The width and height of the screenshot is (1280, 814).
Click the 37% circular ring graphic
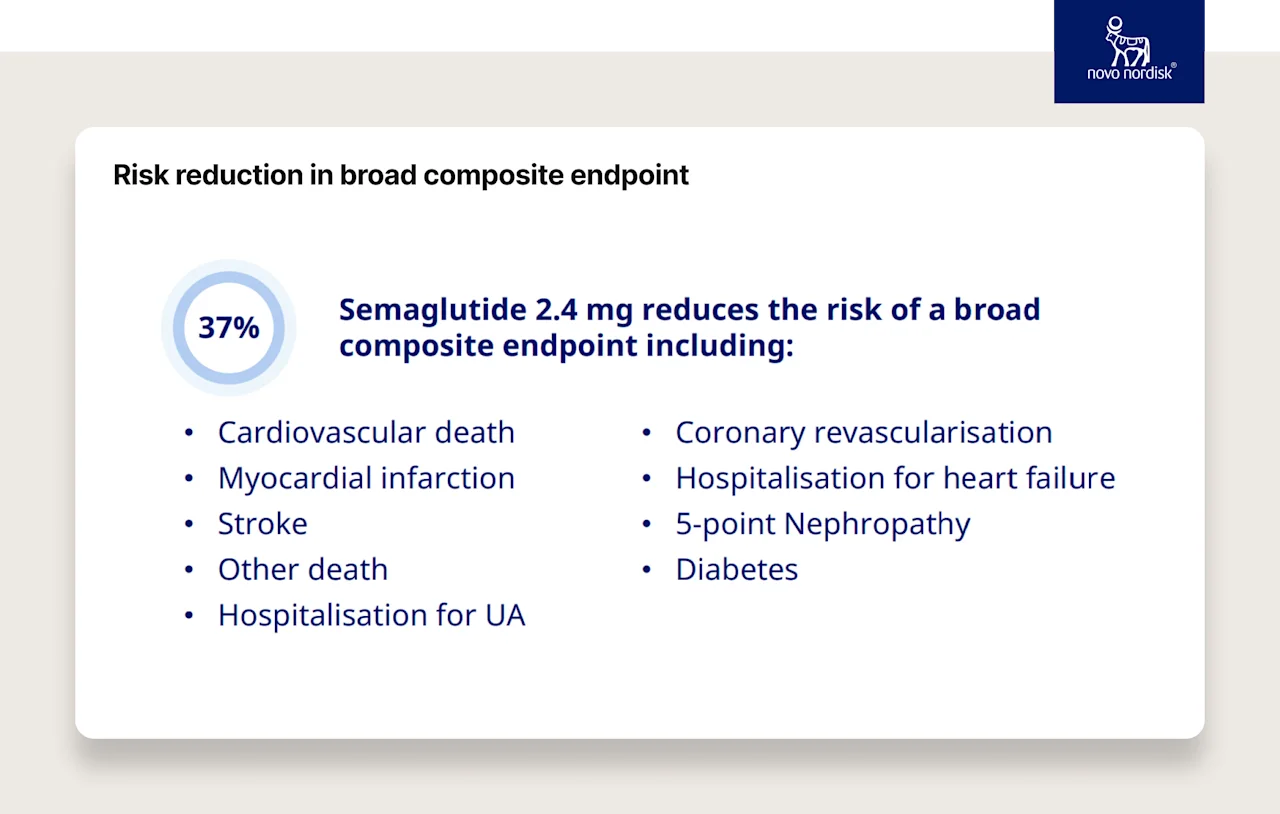tap(229, 328)
